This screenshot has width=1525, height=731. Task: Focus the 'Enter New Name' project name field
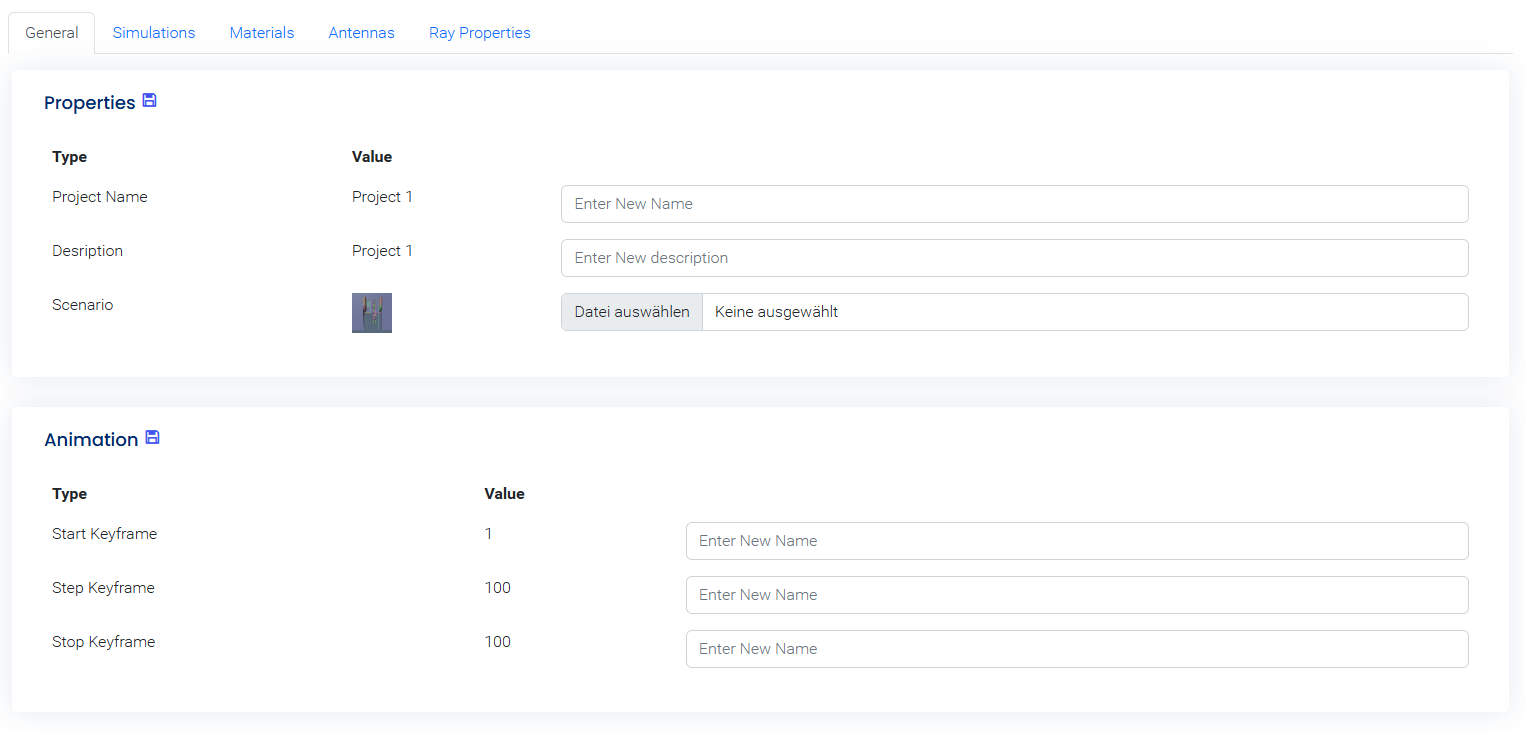click(1014, 204)
